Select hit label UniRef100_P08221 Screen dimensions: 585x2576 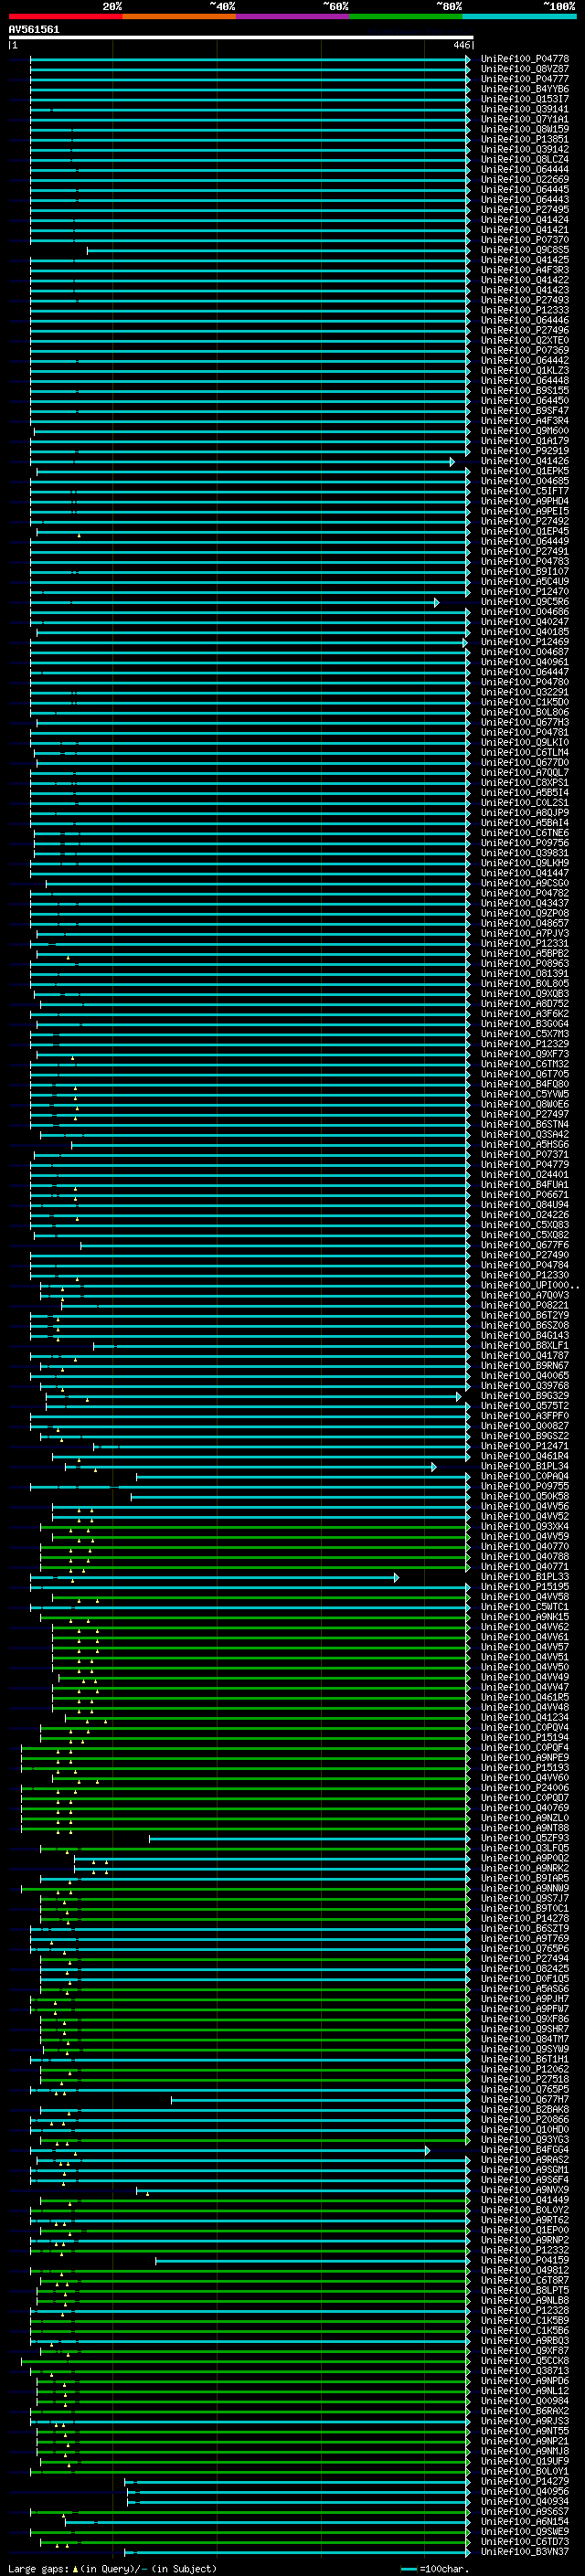(x=525, y=1305)
